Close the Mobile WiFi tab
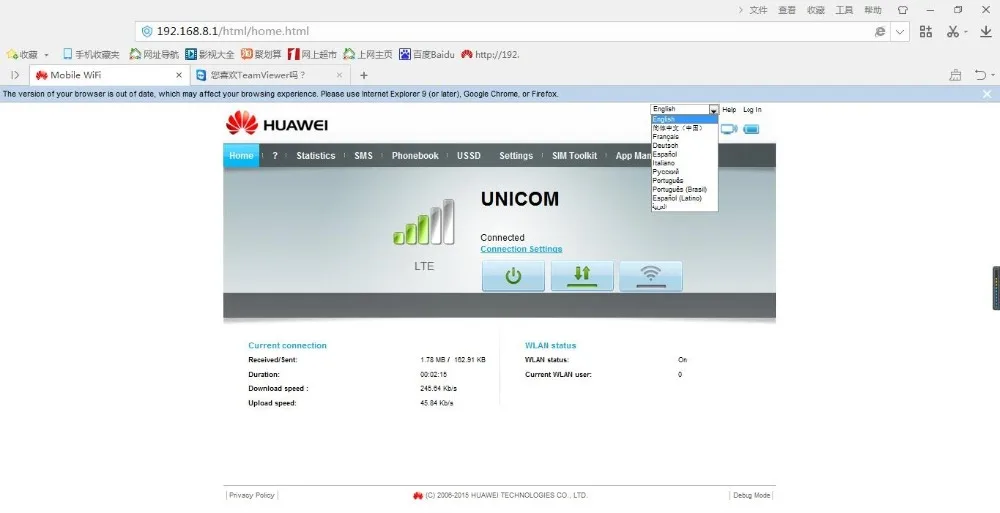The width and height of the screenshot is (1000, 513). [179, 75]
